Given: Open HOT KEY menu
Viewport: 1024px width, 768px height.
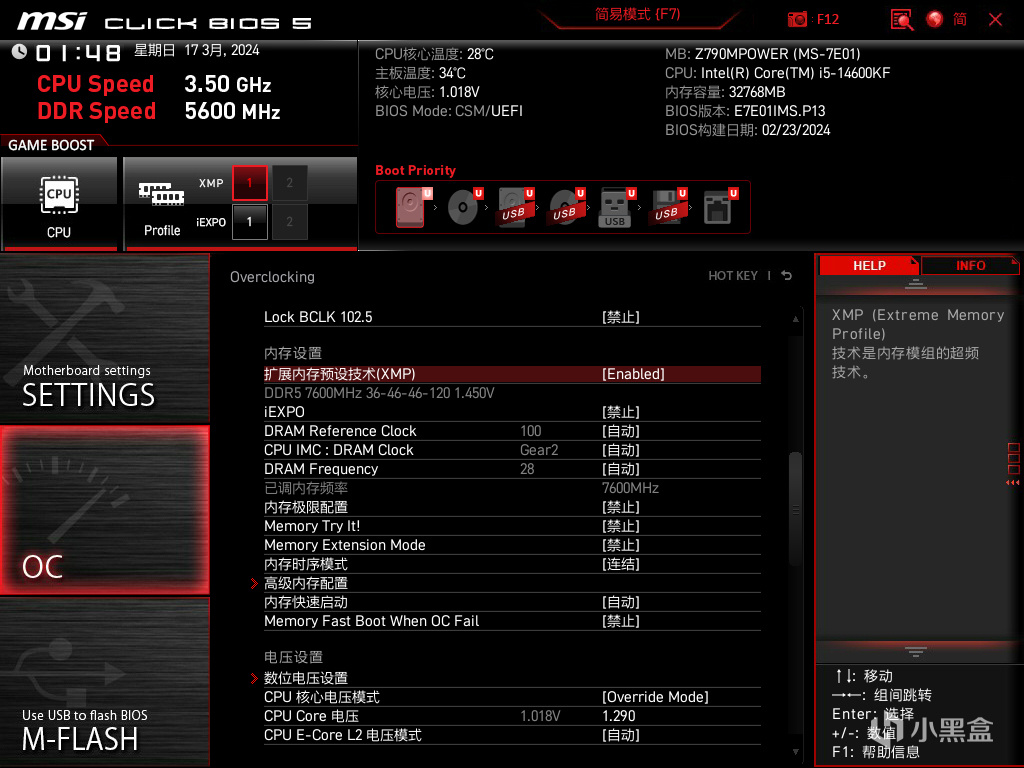Looking at the screenshot, I should pos(733,276).
